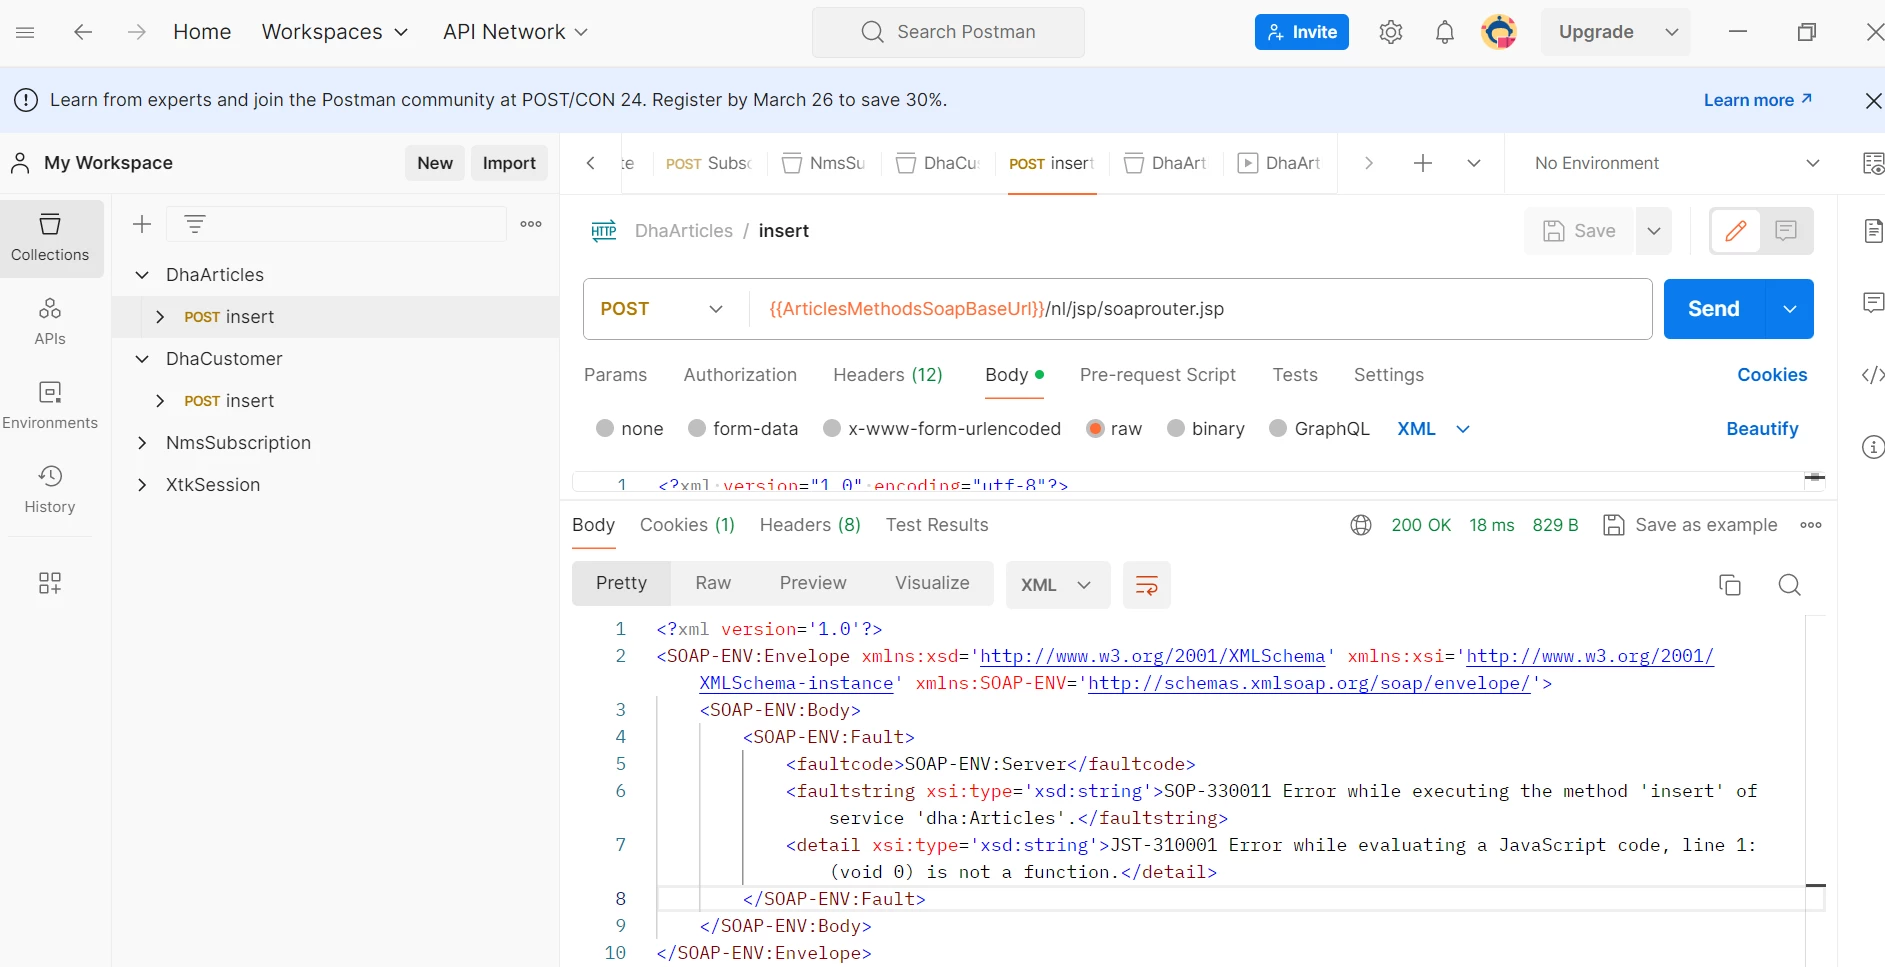
Task: Open tab list dropdown chevron
Action: coord(1473,163)
